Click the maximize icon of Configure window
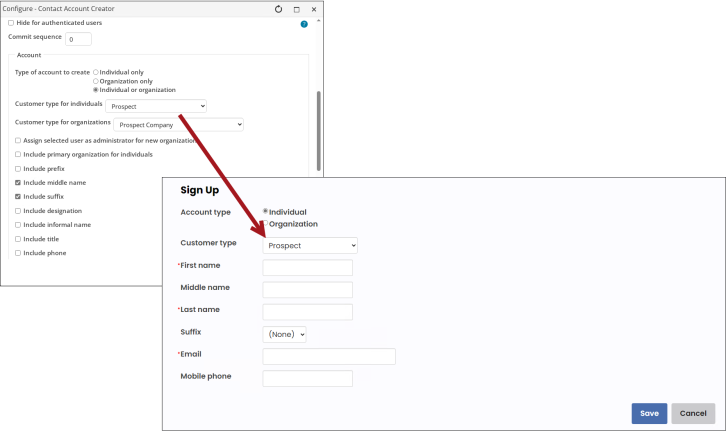726x431 pixels. click(x=297, y=9)
